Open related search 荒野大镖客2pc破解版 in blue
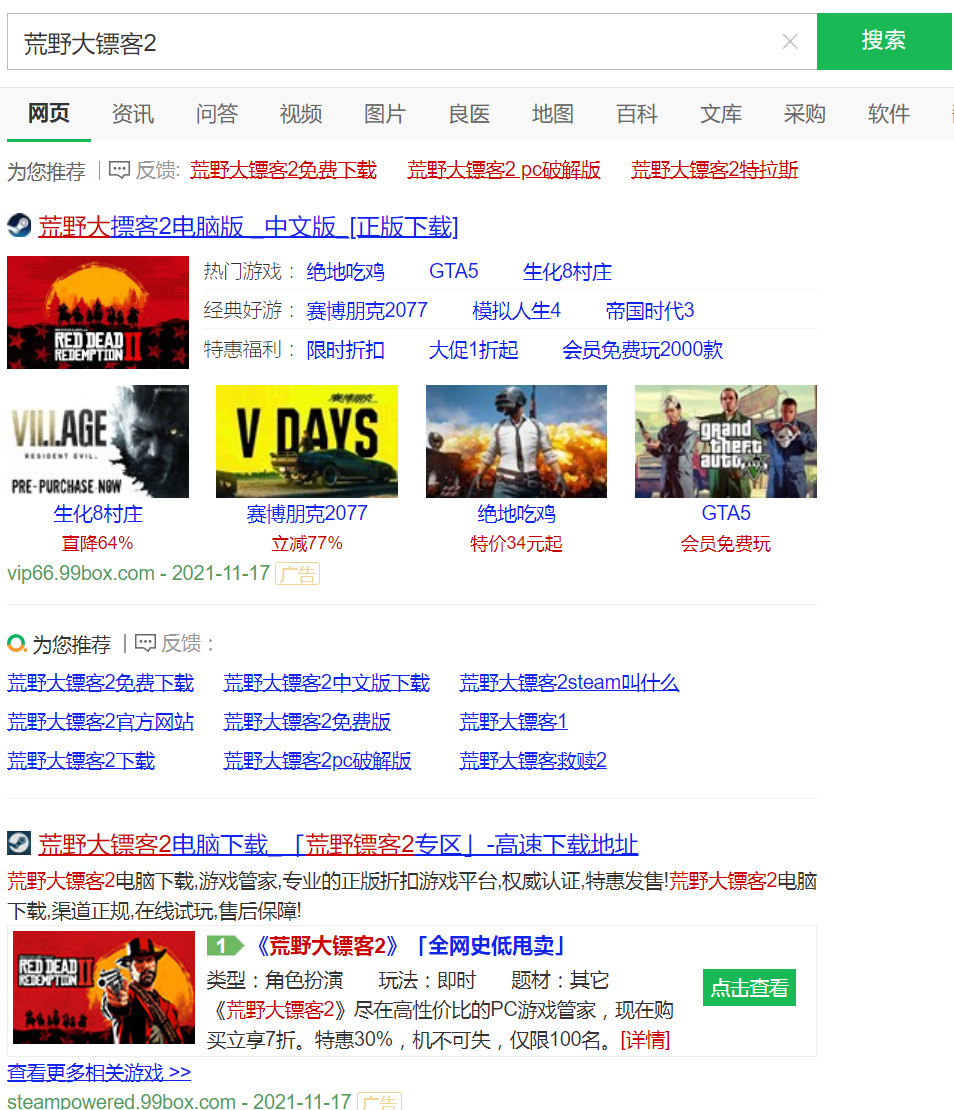Viewport: 954px width, 1110px height. [x=317, y=761]
